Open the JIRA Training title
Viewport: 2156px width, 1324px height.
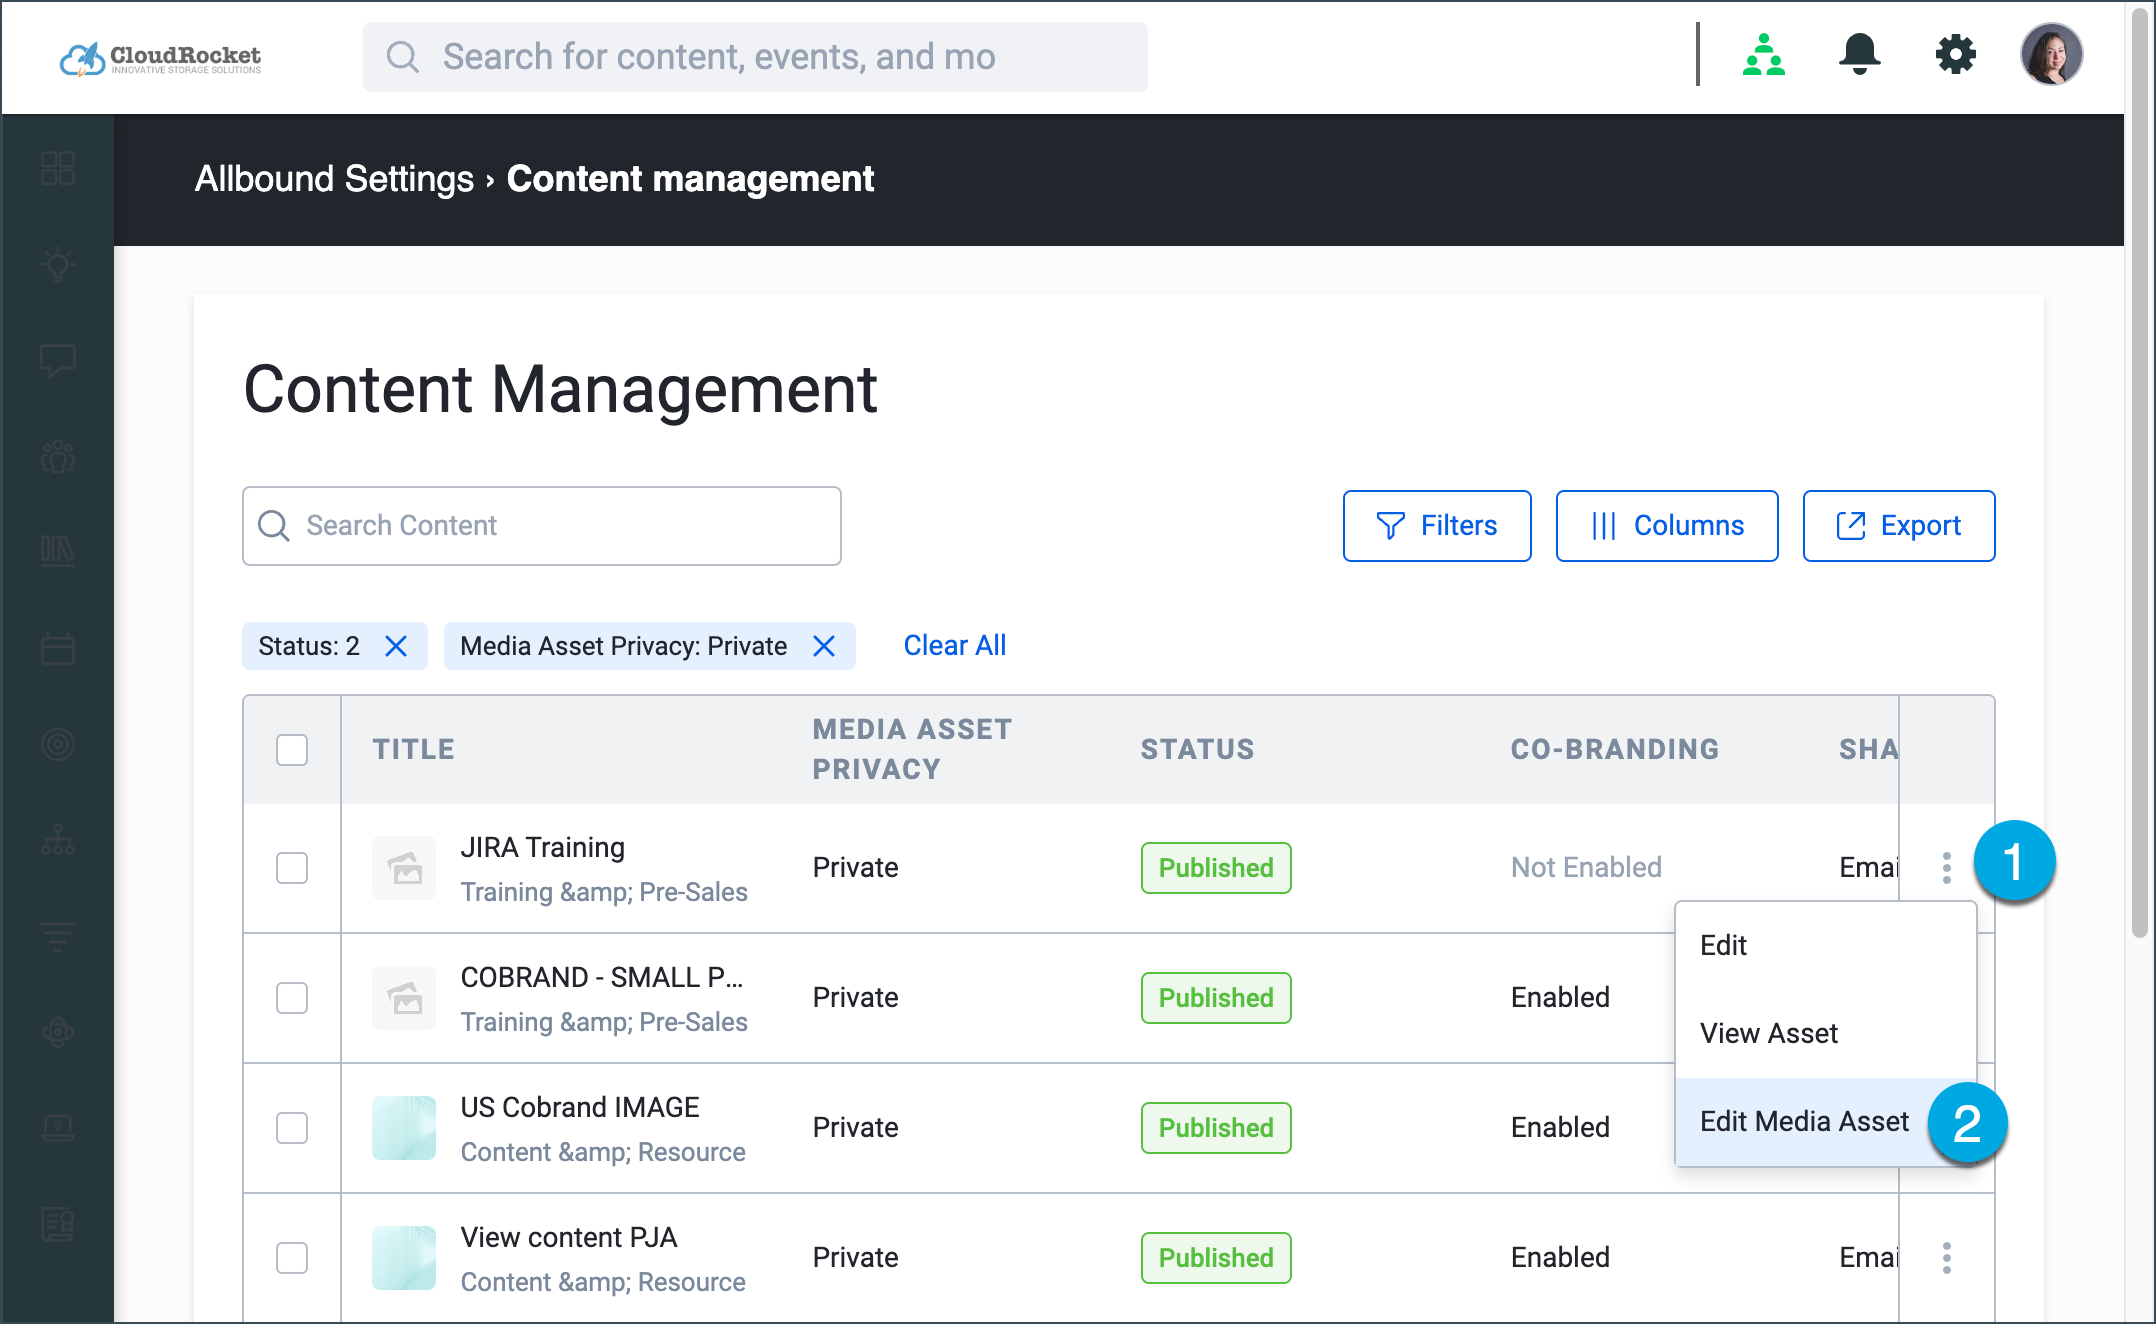(543, 848)
